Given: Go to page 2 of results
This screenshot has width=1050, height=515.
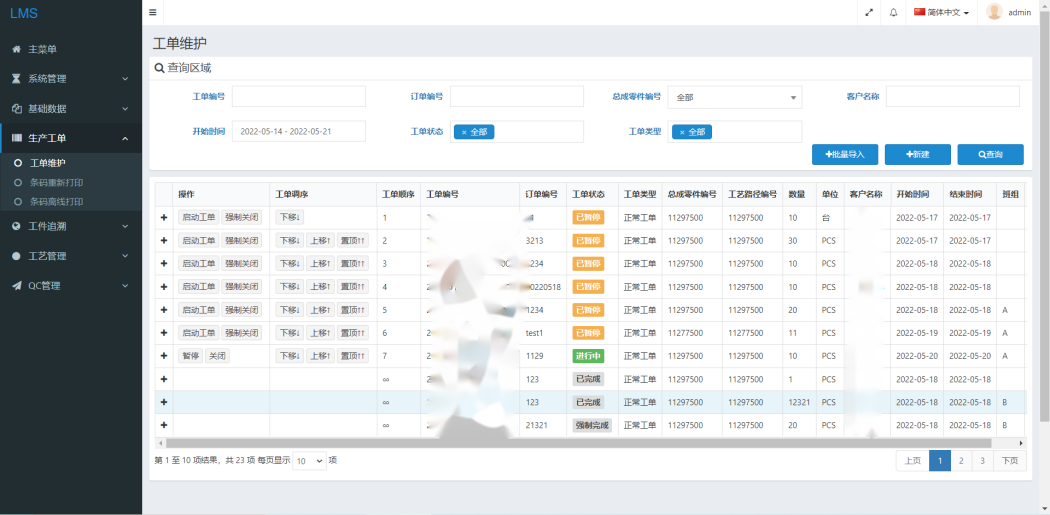Looking at the screenshot, I should (x=960, y=460).
